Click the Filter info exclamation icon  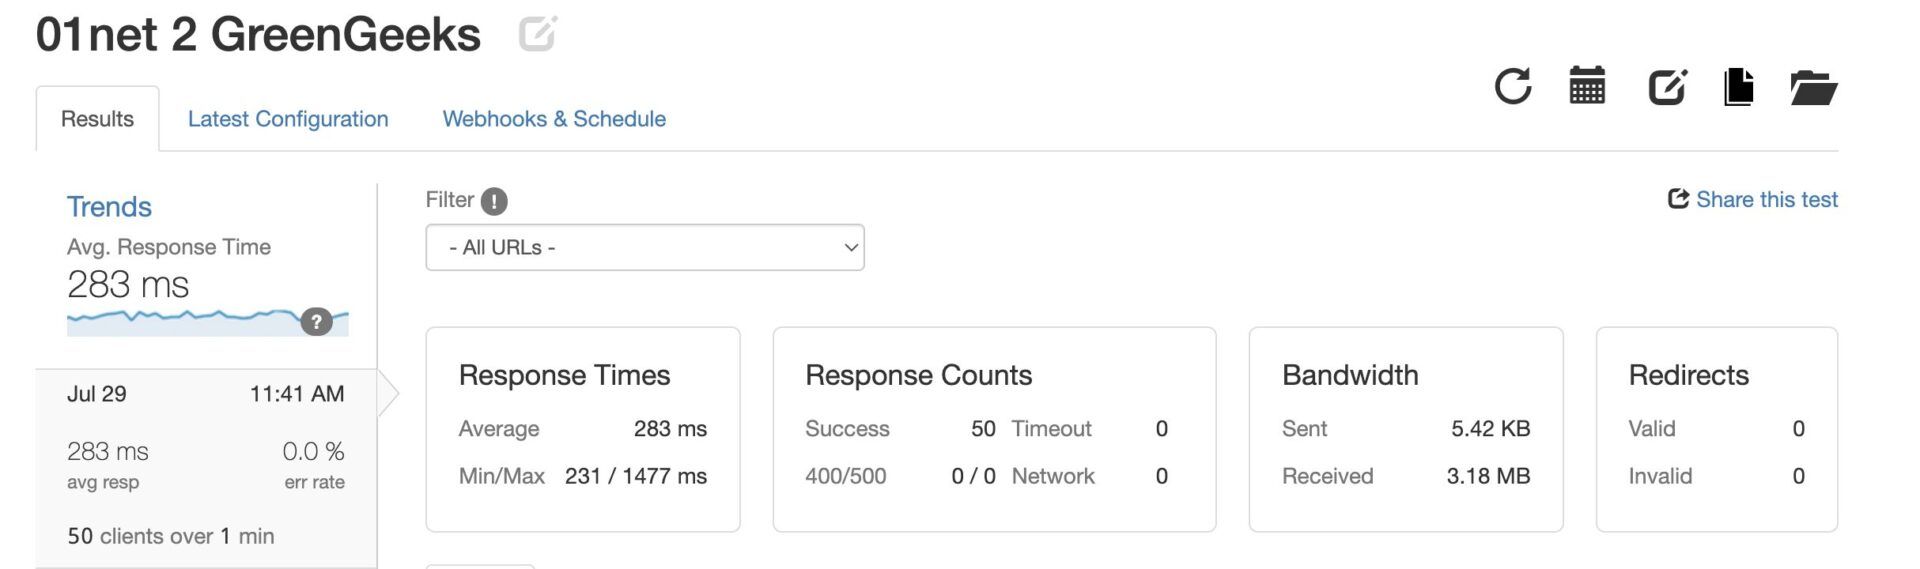click(x=494, y=202)
